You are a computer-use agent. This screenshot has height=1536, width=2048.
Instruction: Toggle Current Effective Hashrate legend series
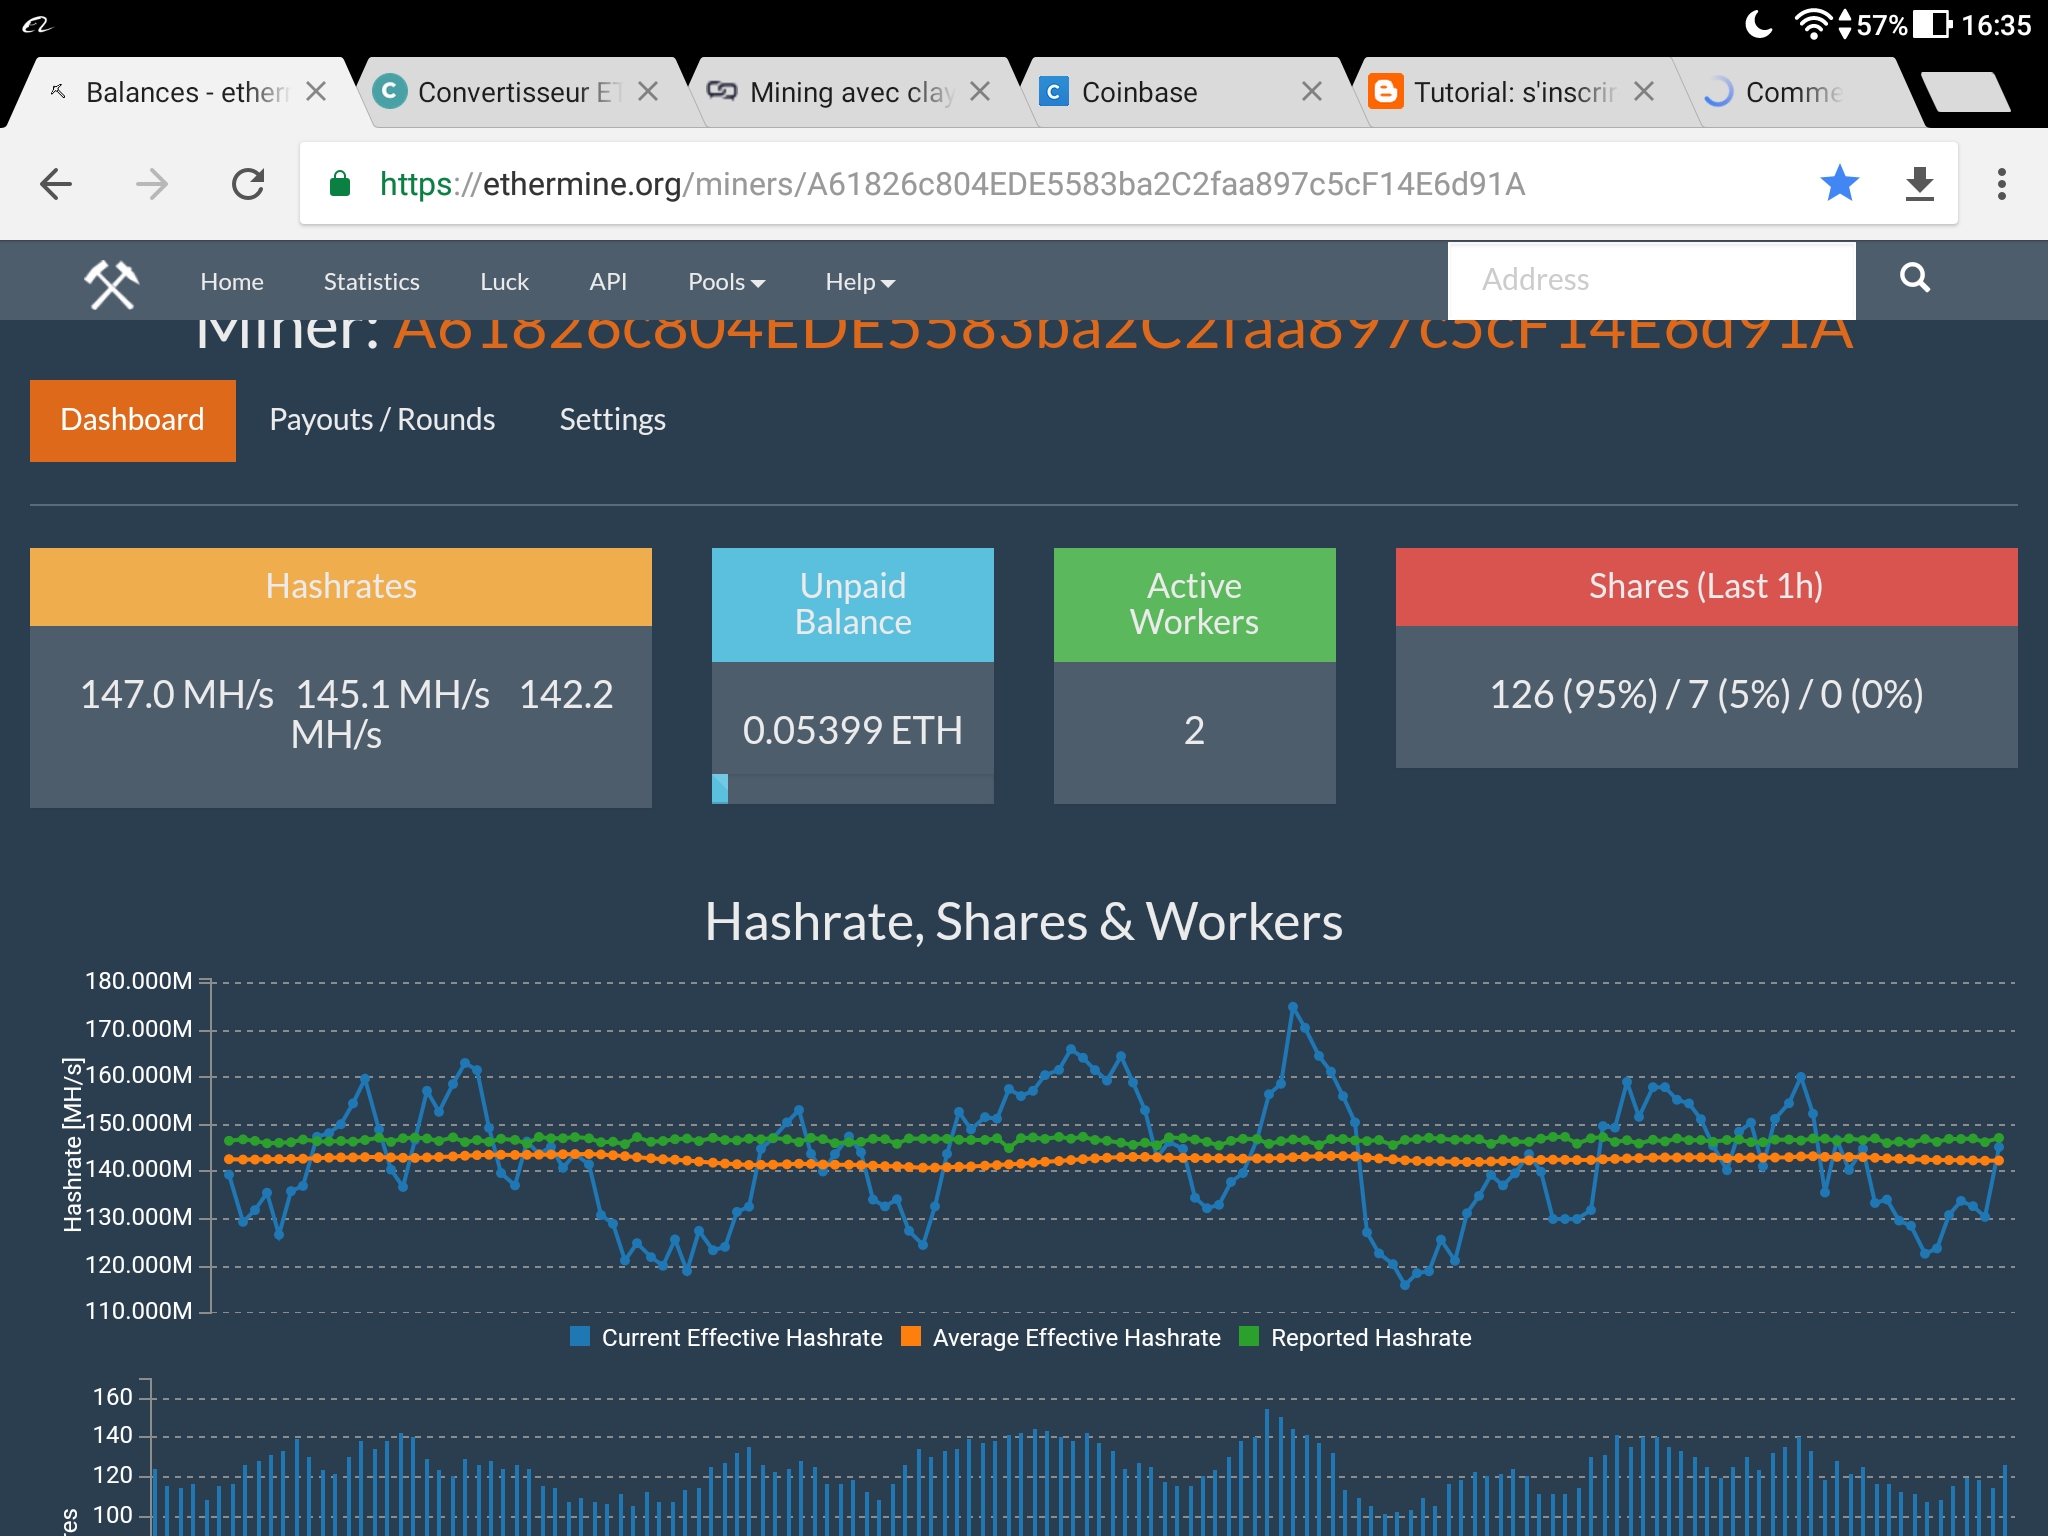click(726, 1338)
